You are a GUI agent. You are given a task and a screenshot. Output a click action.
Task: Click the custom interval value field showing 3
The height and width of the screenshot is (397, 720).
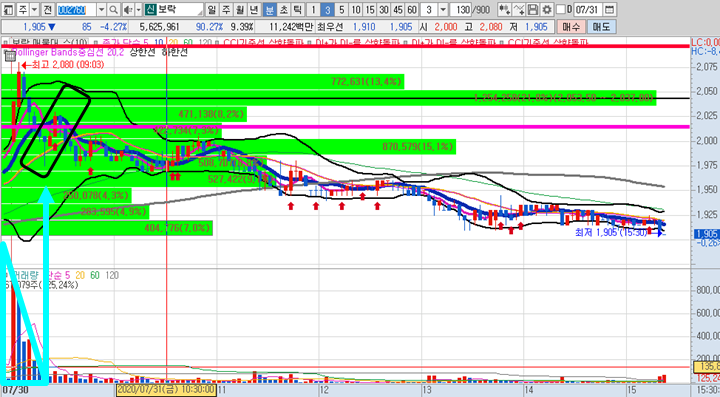tap(429, 9)
